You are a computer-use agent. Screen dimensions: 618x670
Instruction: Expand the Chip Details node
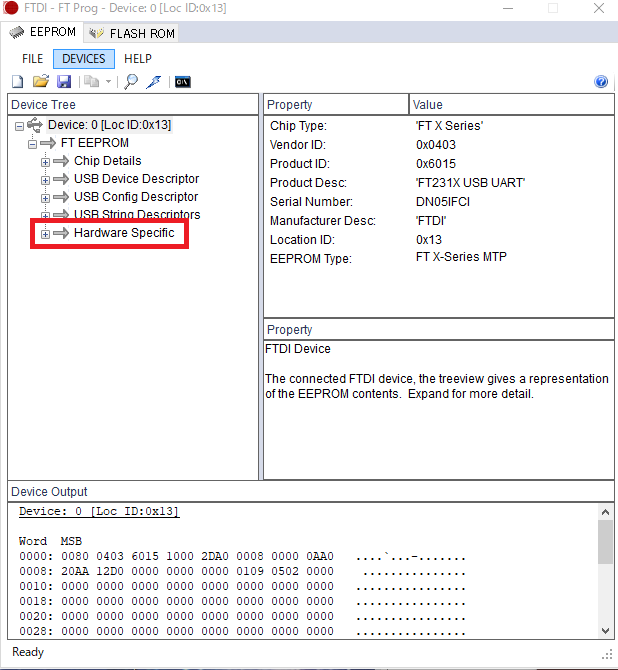(45, 162)
